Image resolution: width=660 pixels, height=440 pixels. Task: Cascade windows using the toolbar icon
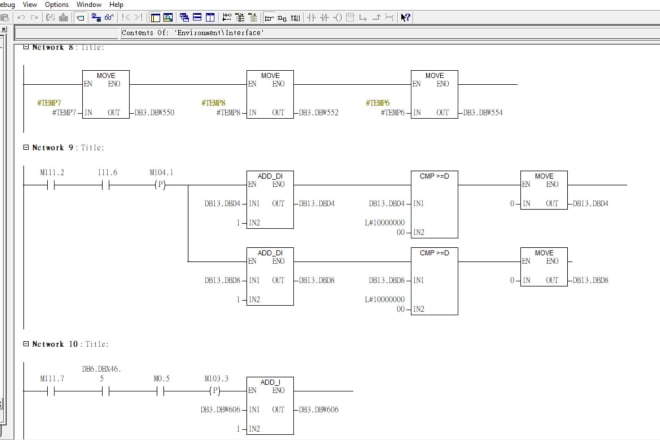tap(184, 17)
